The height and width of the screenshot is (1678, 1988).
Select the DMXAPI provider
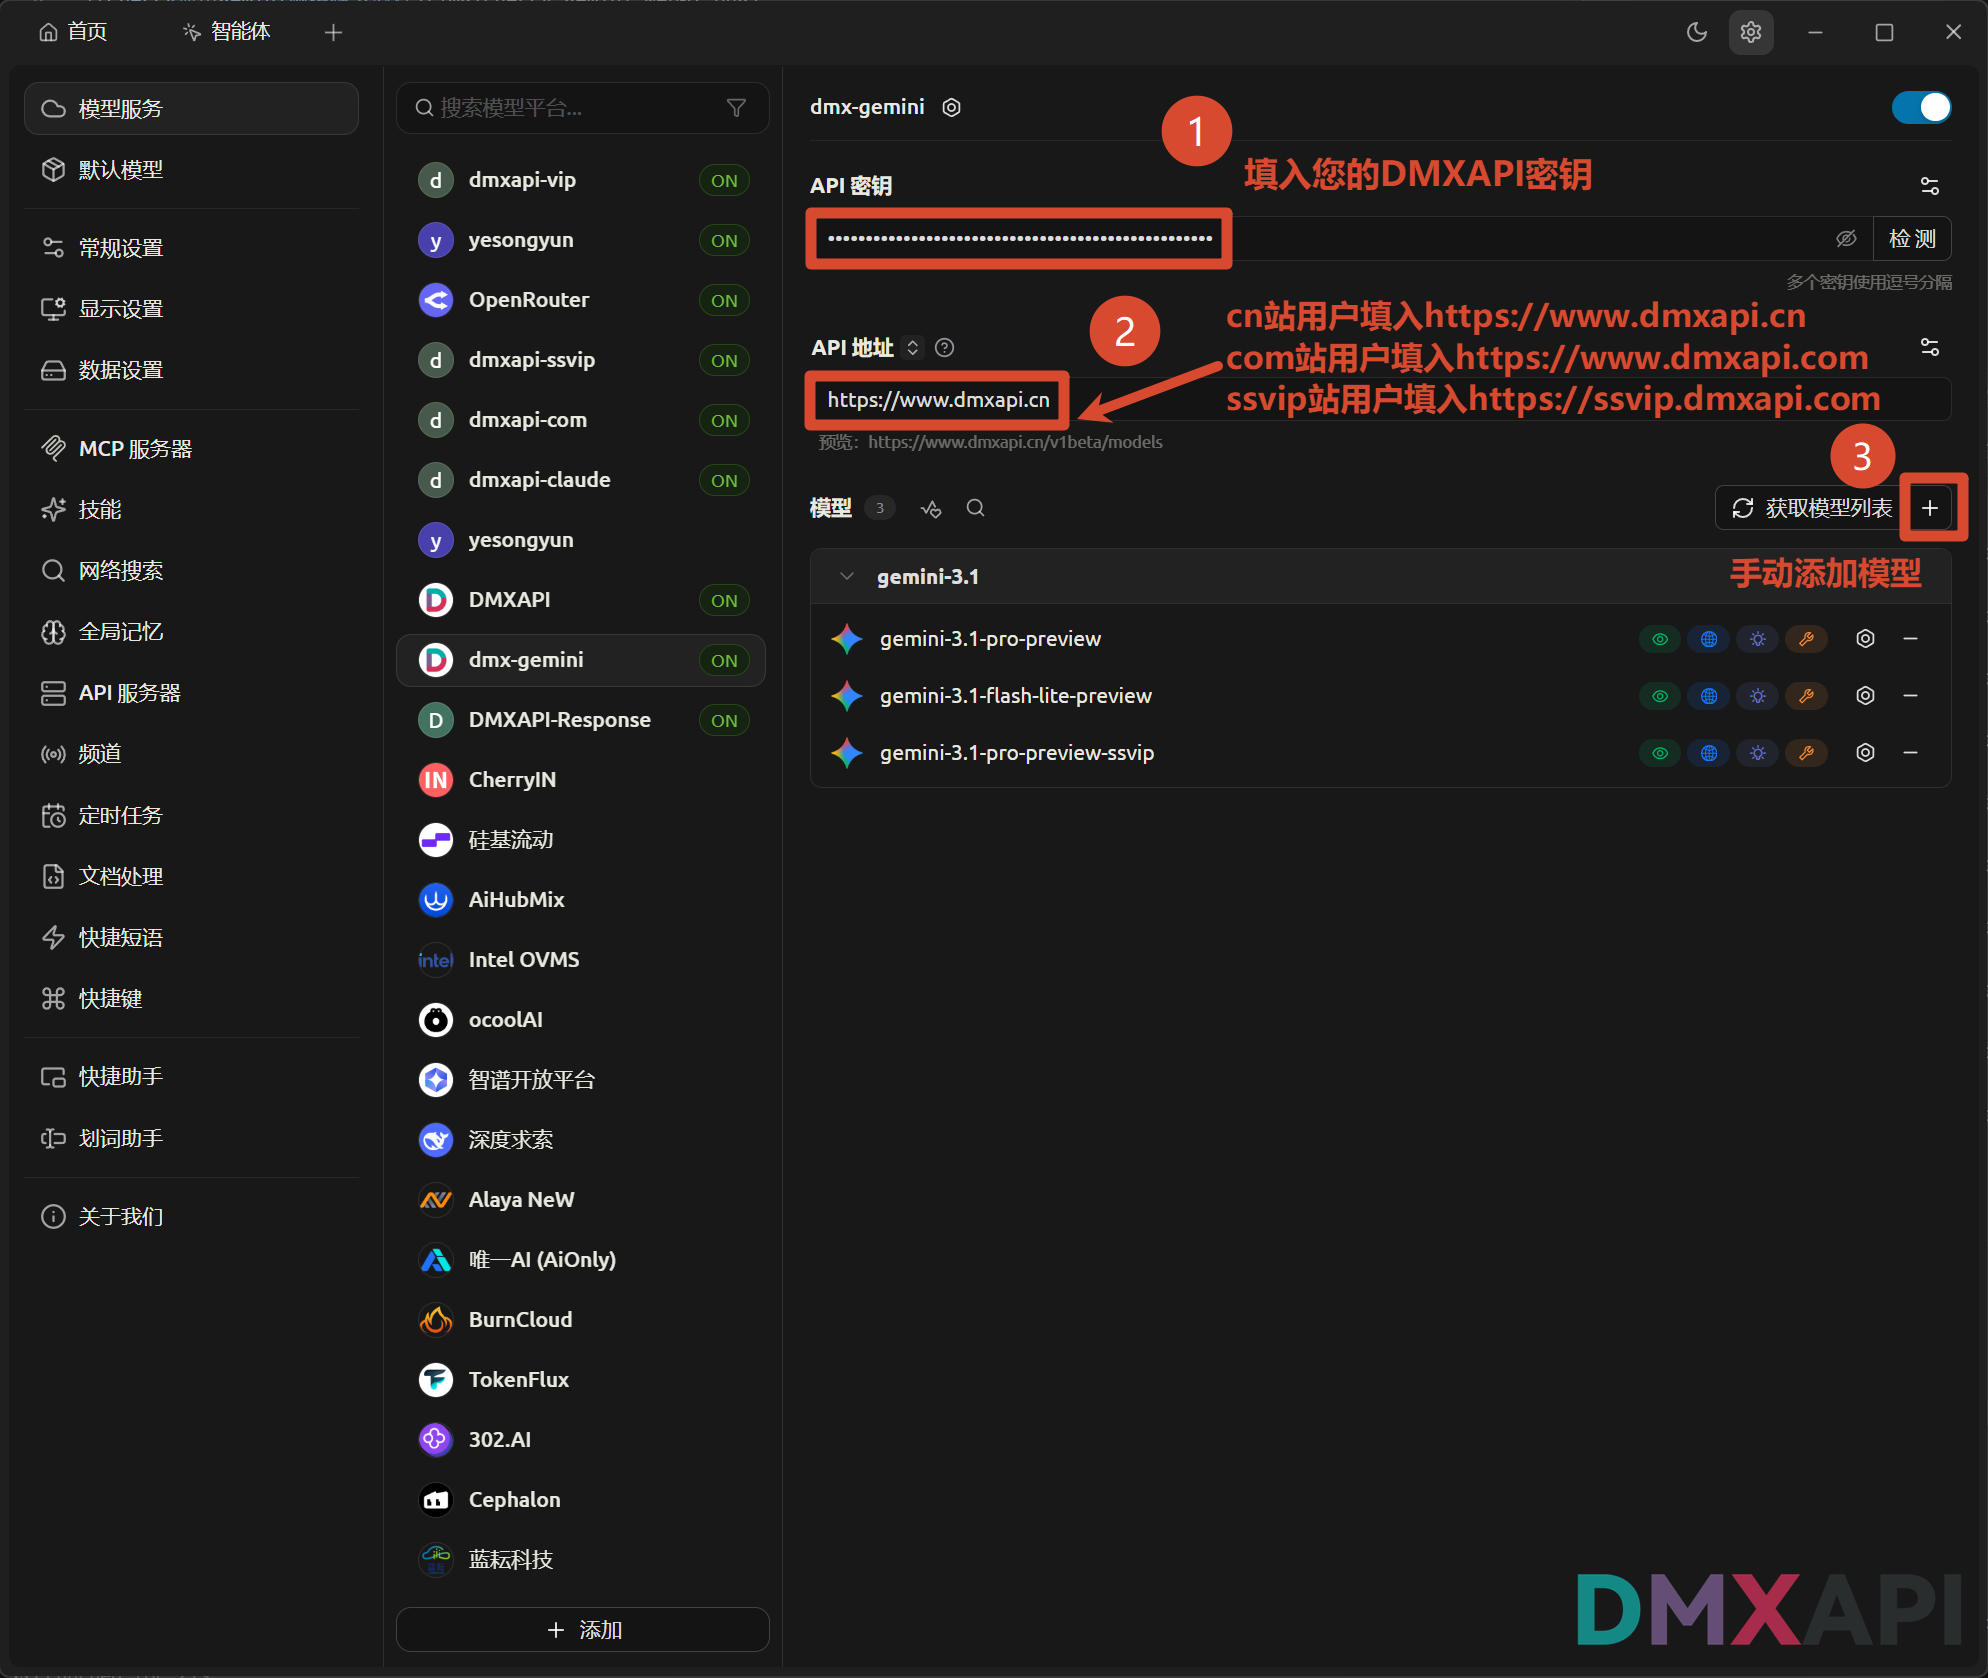pos(581,600)
